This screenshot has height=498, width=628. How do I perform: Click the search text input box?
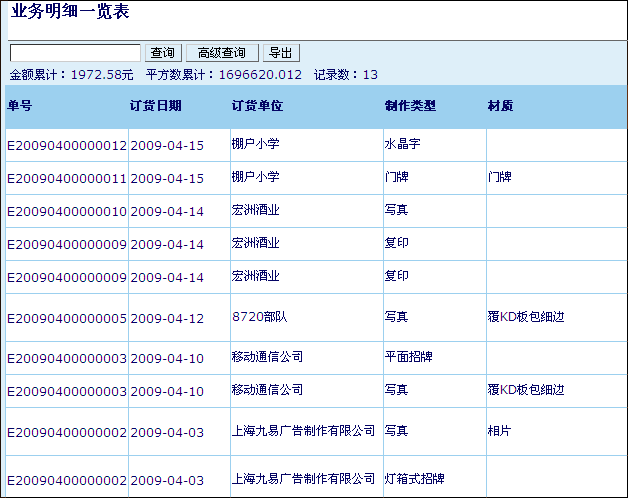(x=75, y=53)
